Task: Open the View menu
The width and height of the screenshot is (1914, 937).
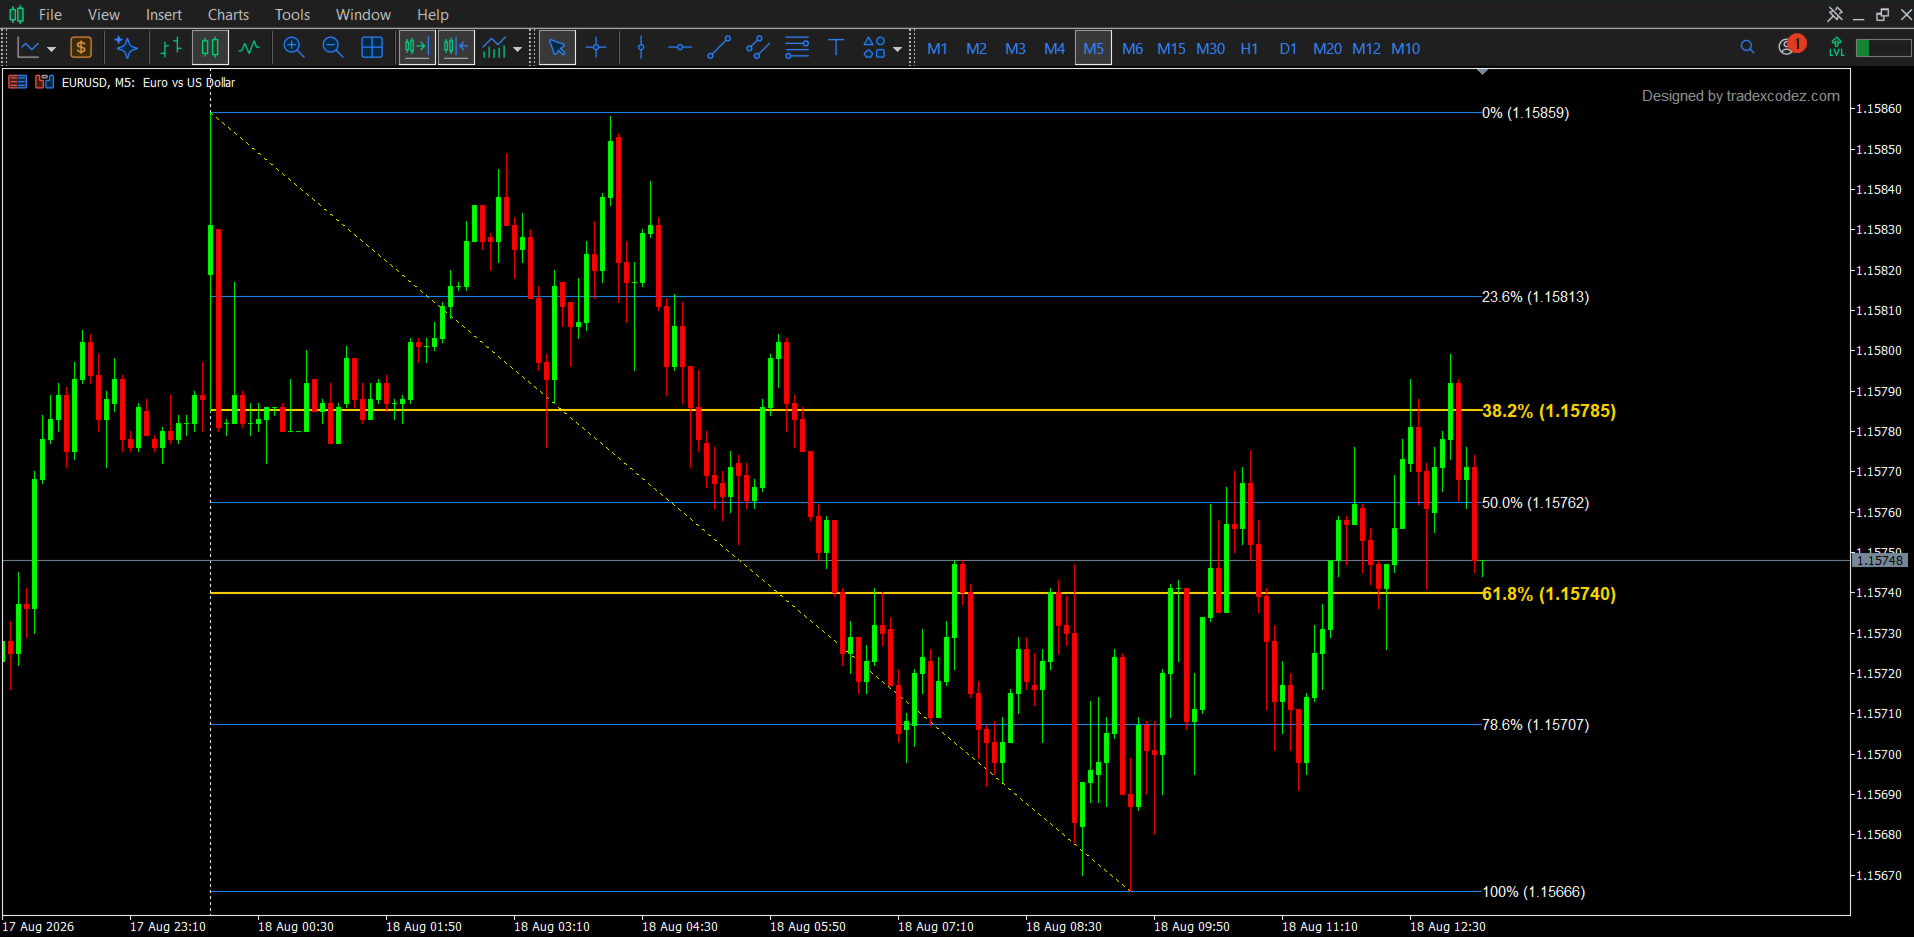Action: [104, 14]
